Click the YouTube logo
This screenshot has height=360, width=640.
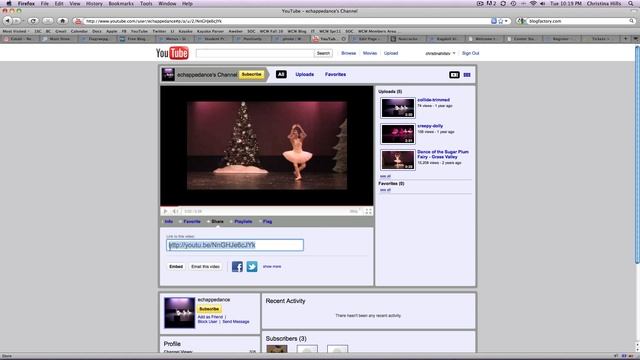pos(172,53)
